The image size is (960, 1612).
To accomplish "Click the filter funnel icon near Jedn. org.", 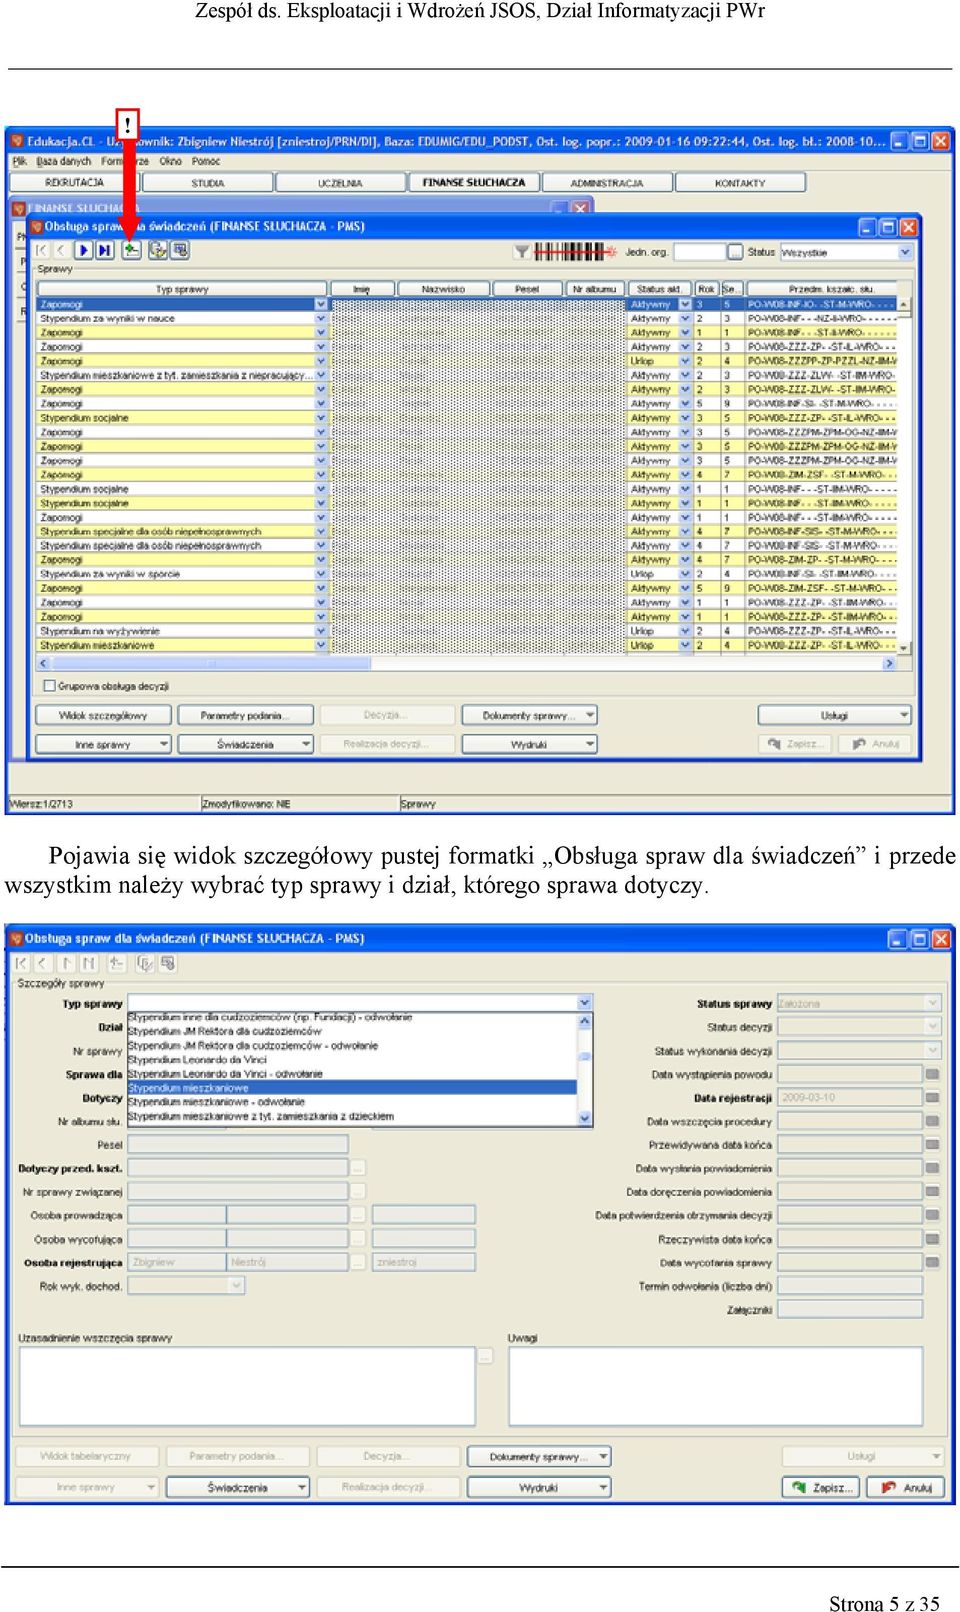I will tap(521, 251).
